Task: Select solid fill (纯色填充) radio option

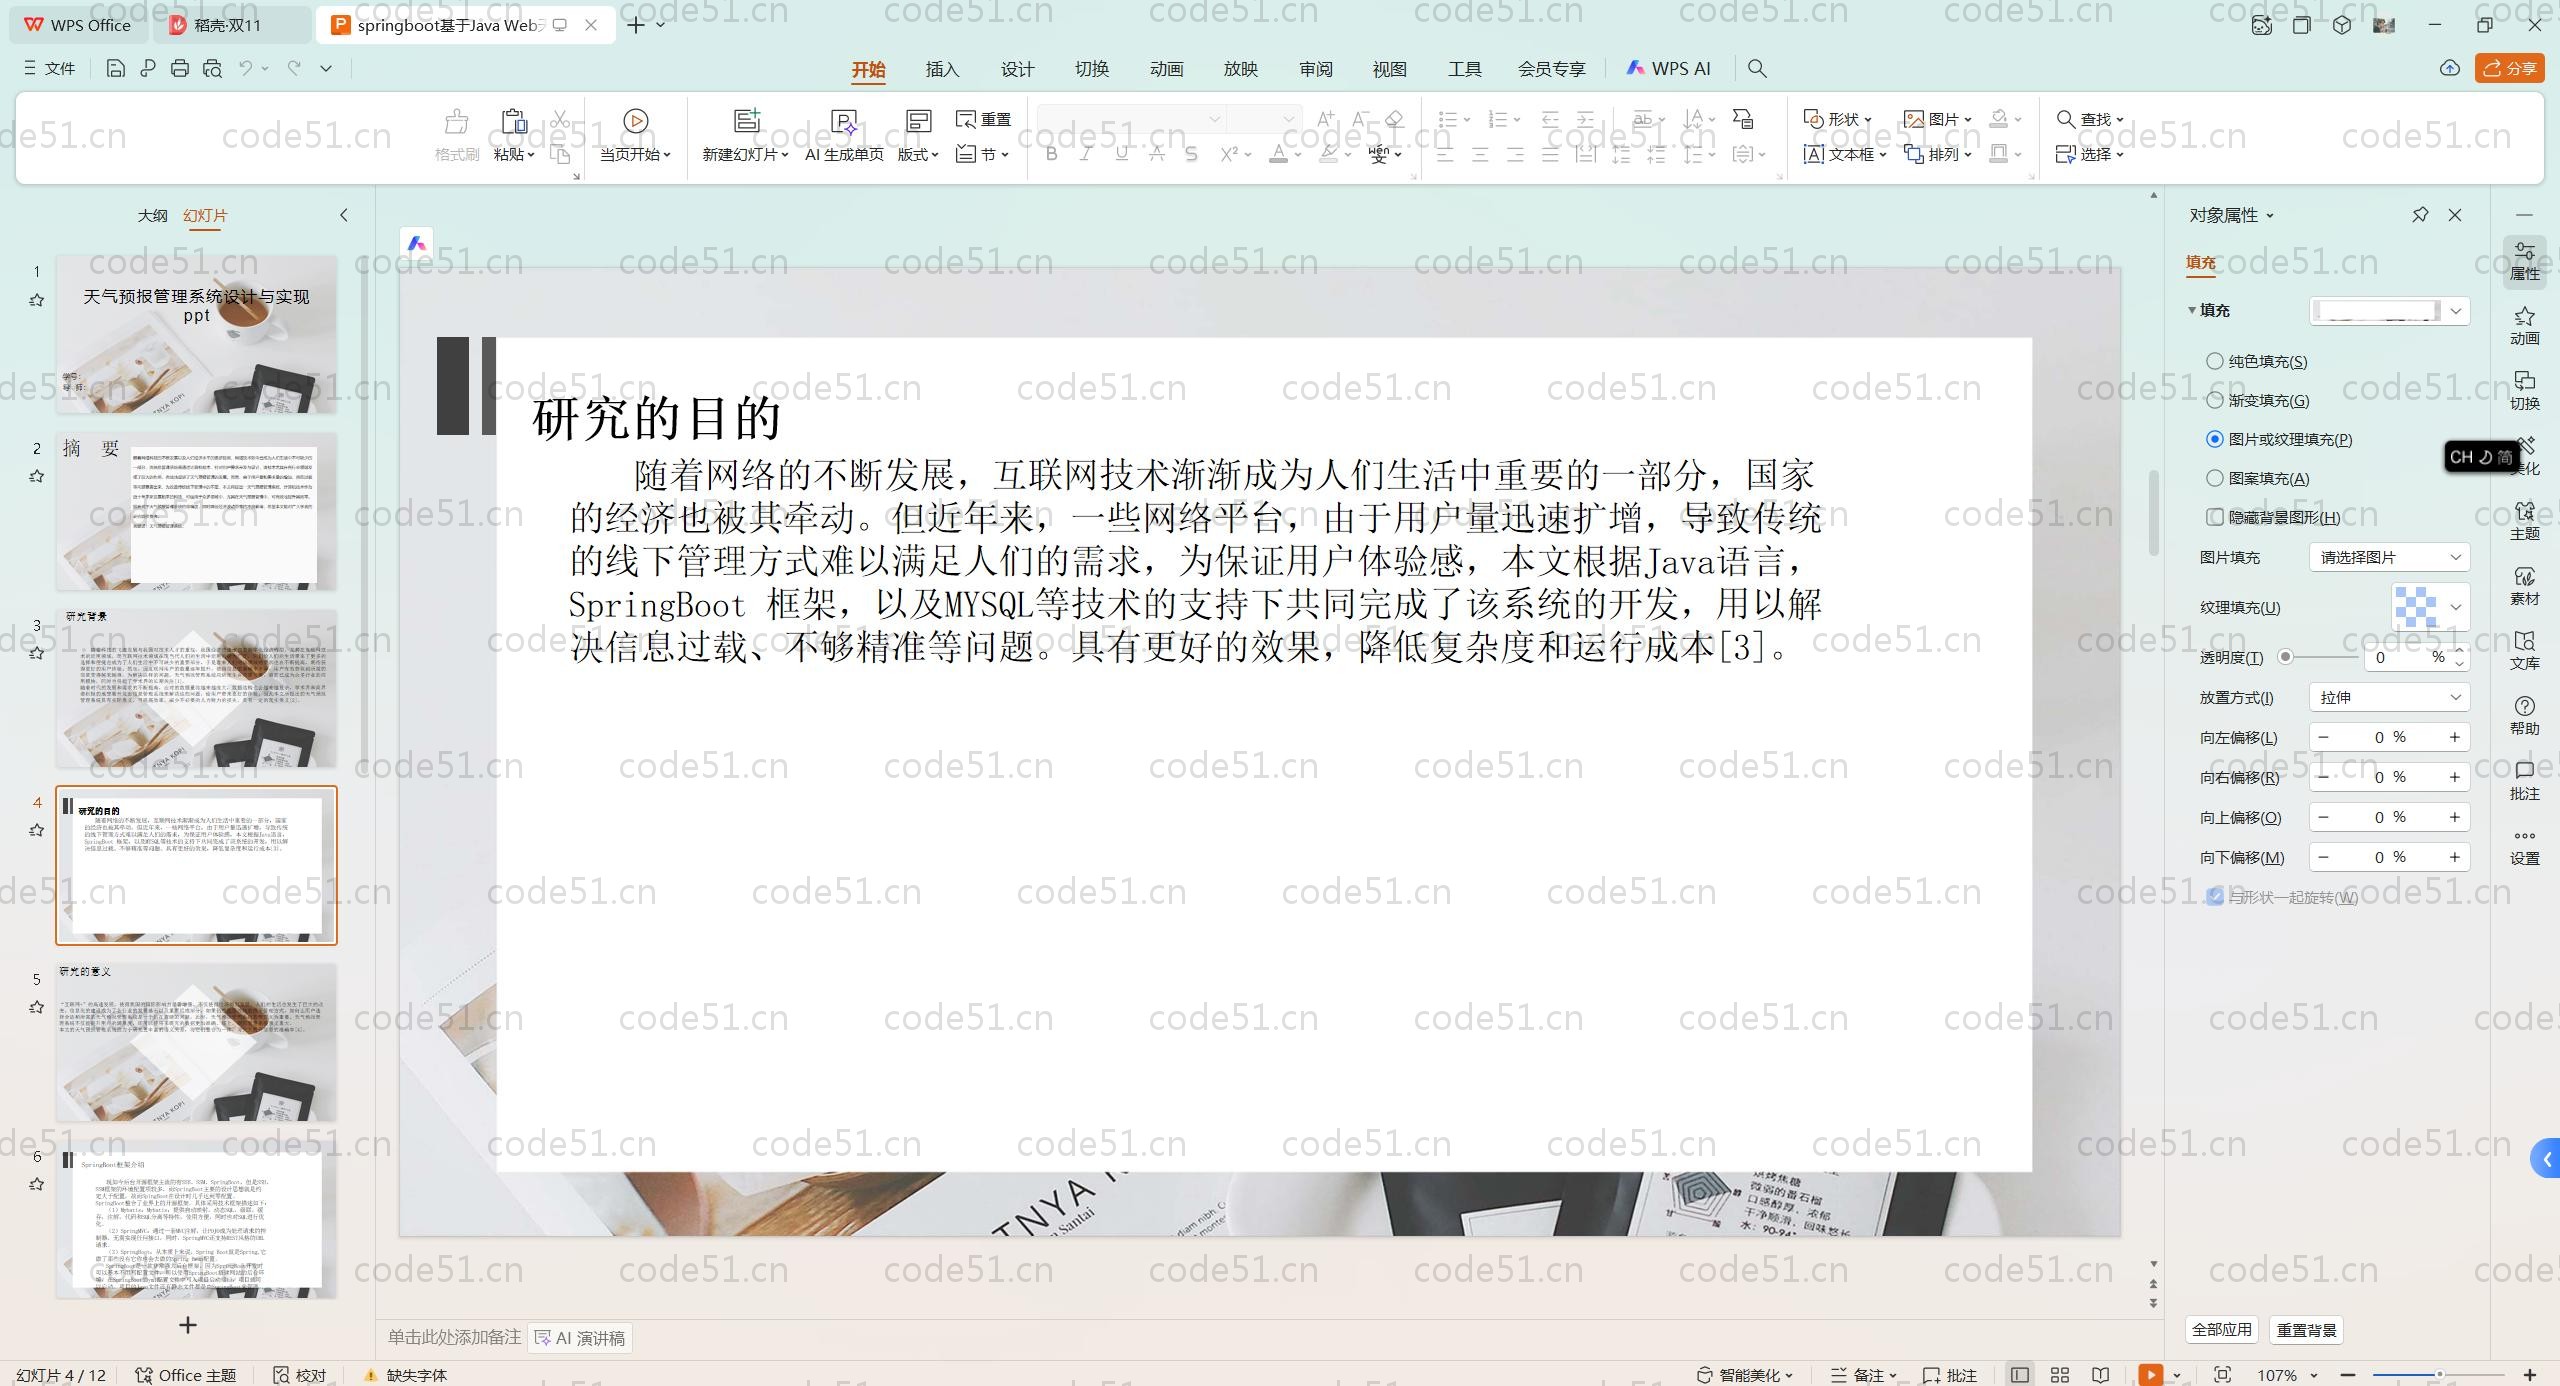Action: tap(2215, 361)
